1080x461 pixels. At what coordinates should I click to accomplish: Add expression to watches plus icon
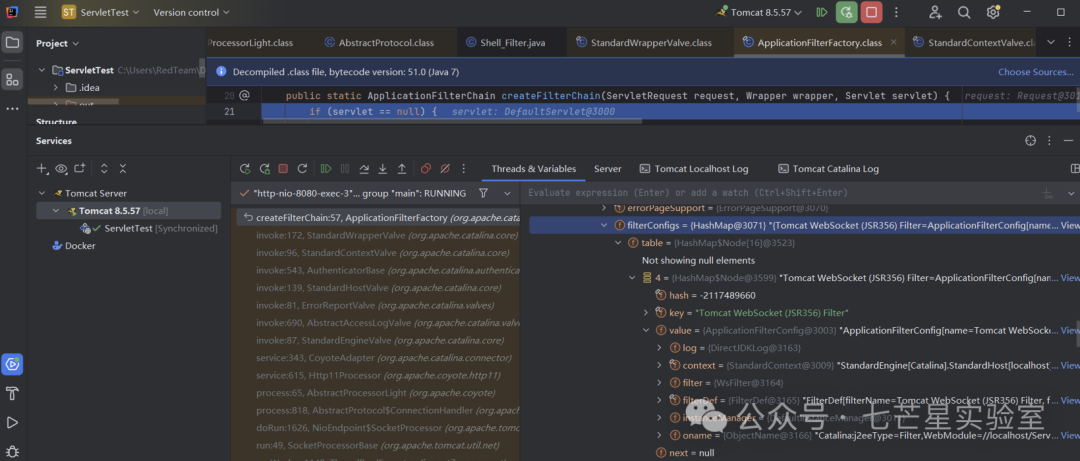(1047, 194)
